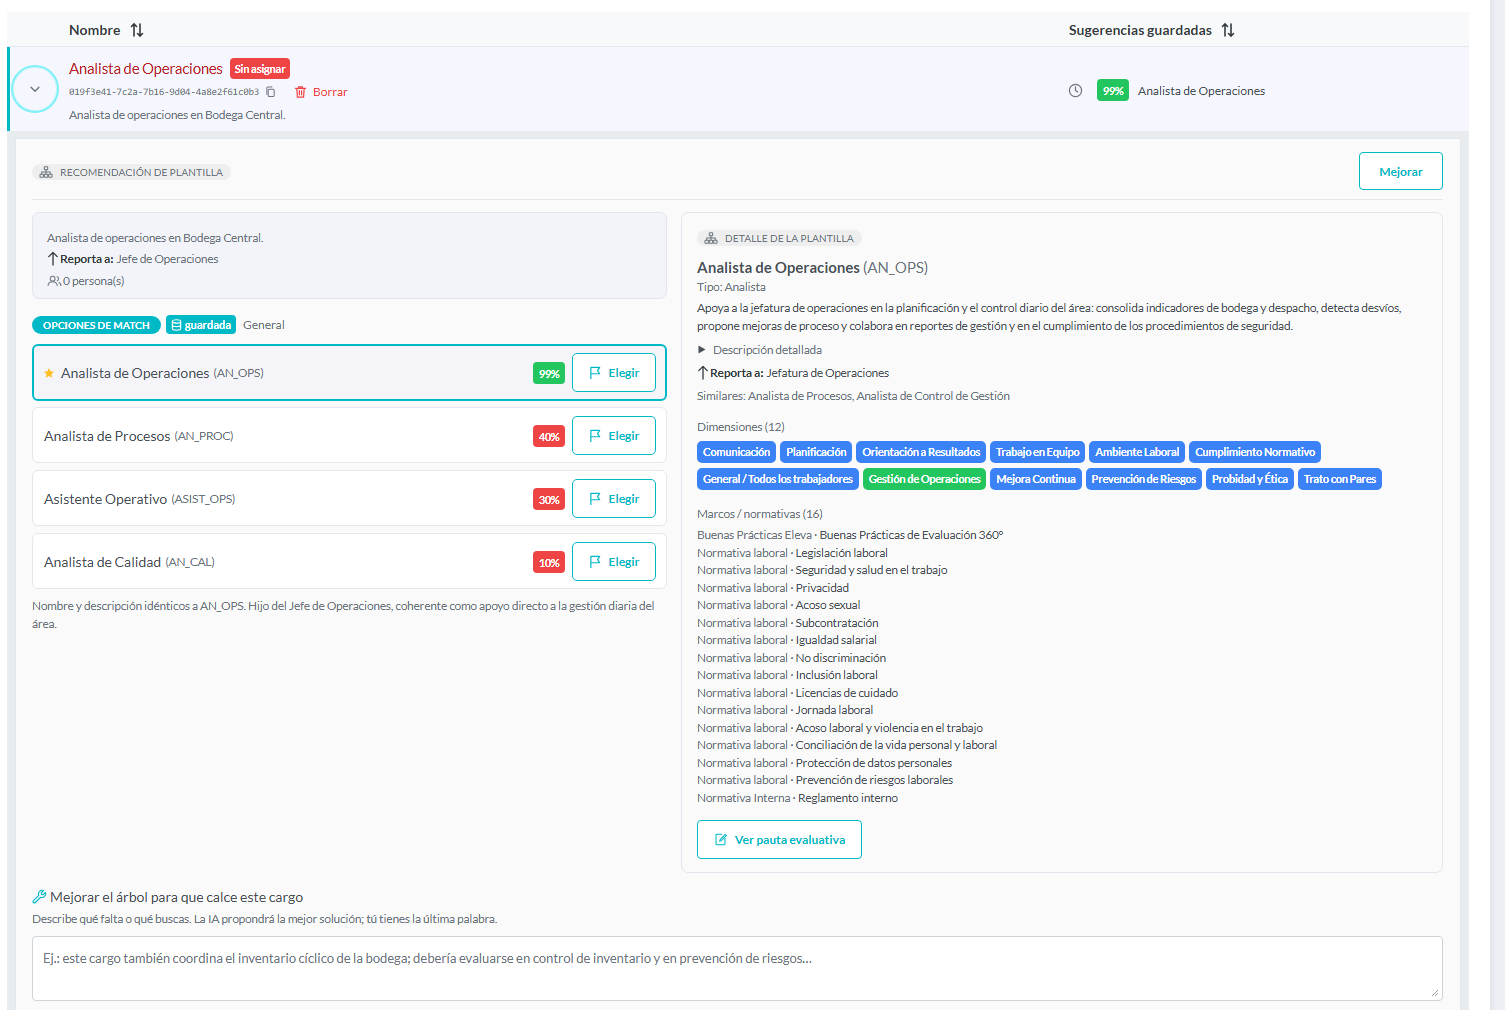
Task: Select the Prevención de Riesgos tag
Action: [x=1144, y=479]
